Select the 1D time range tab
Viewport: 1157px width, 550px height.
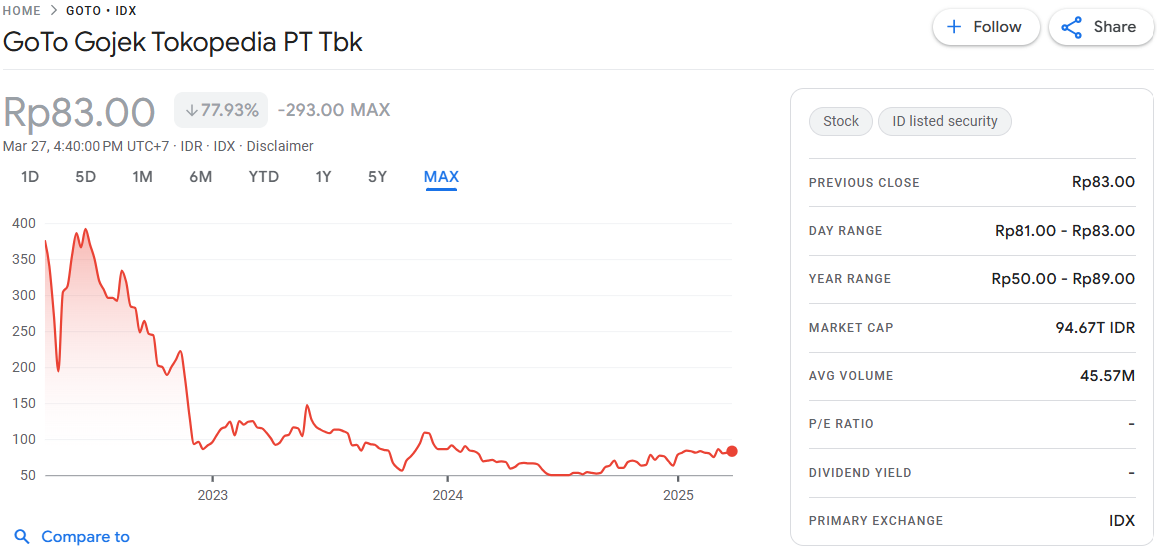tap(30, 177)
